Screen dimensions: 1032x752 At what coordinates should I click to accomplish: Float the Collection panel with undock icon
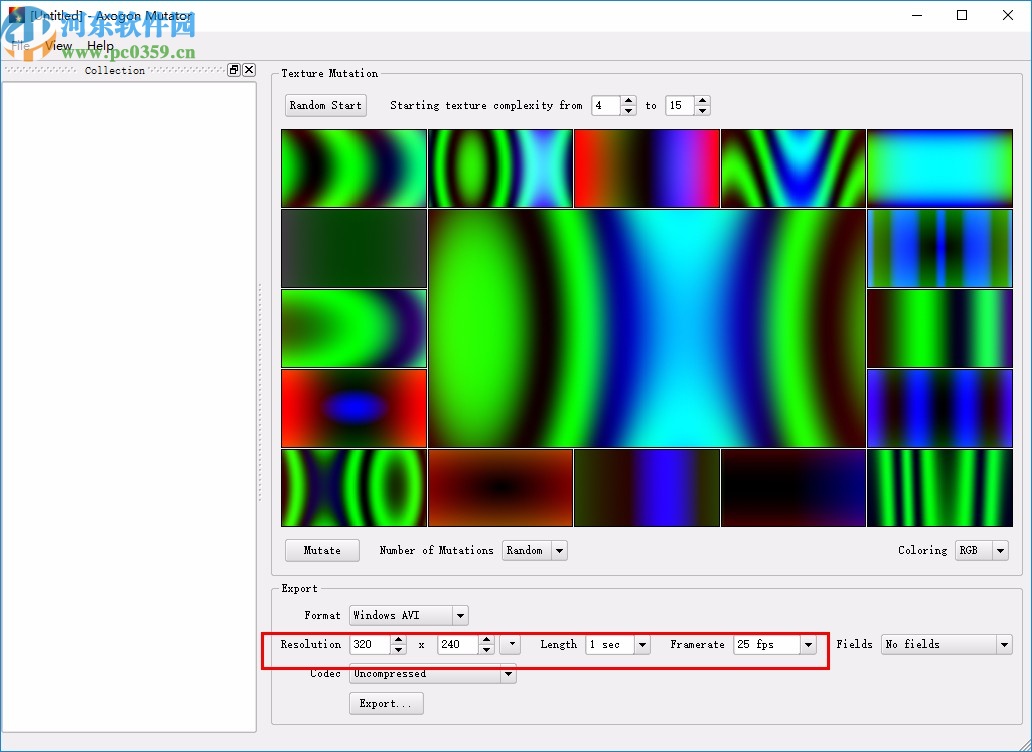point(234,70)
